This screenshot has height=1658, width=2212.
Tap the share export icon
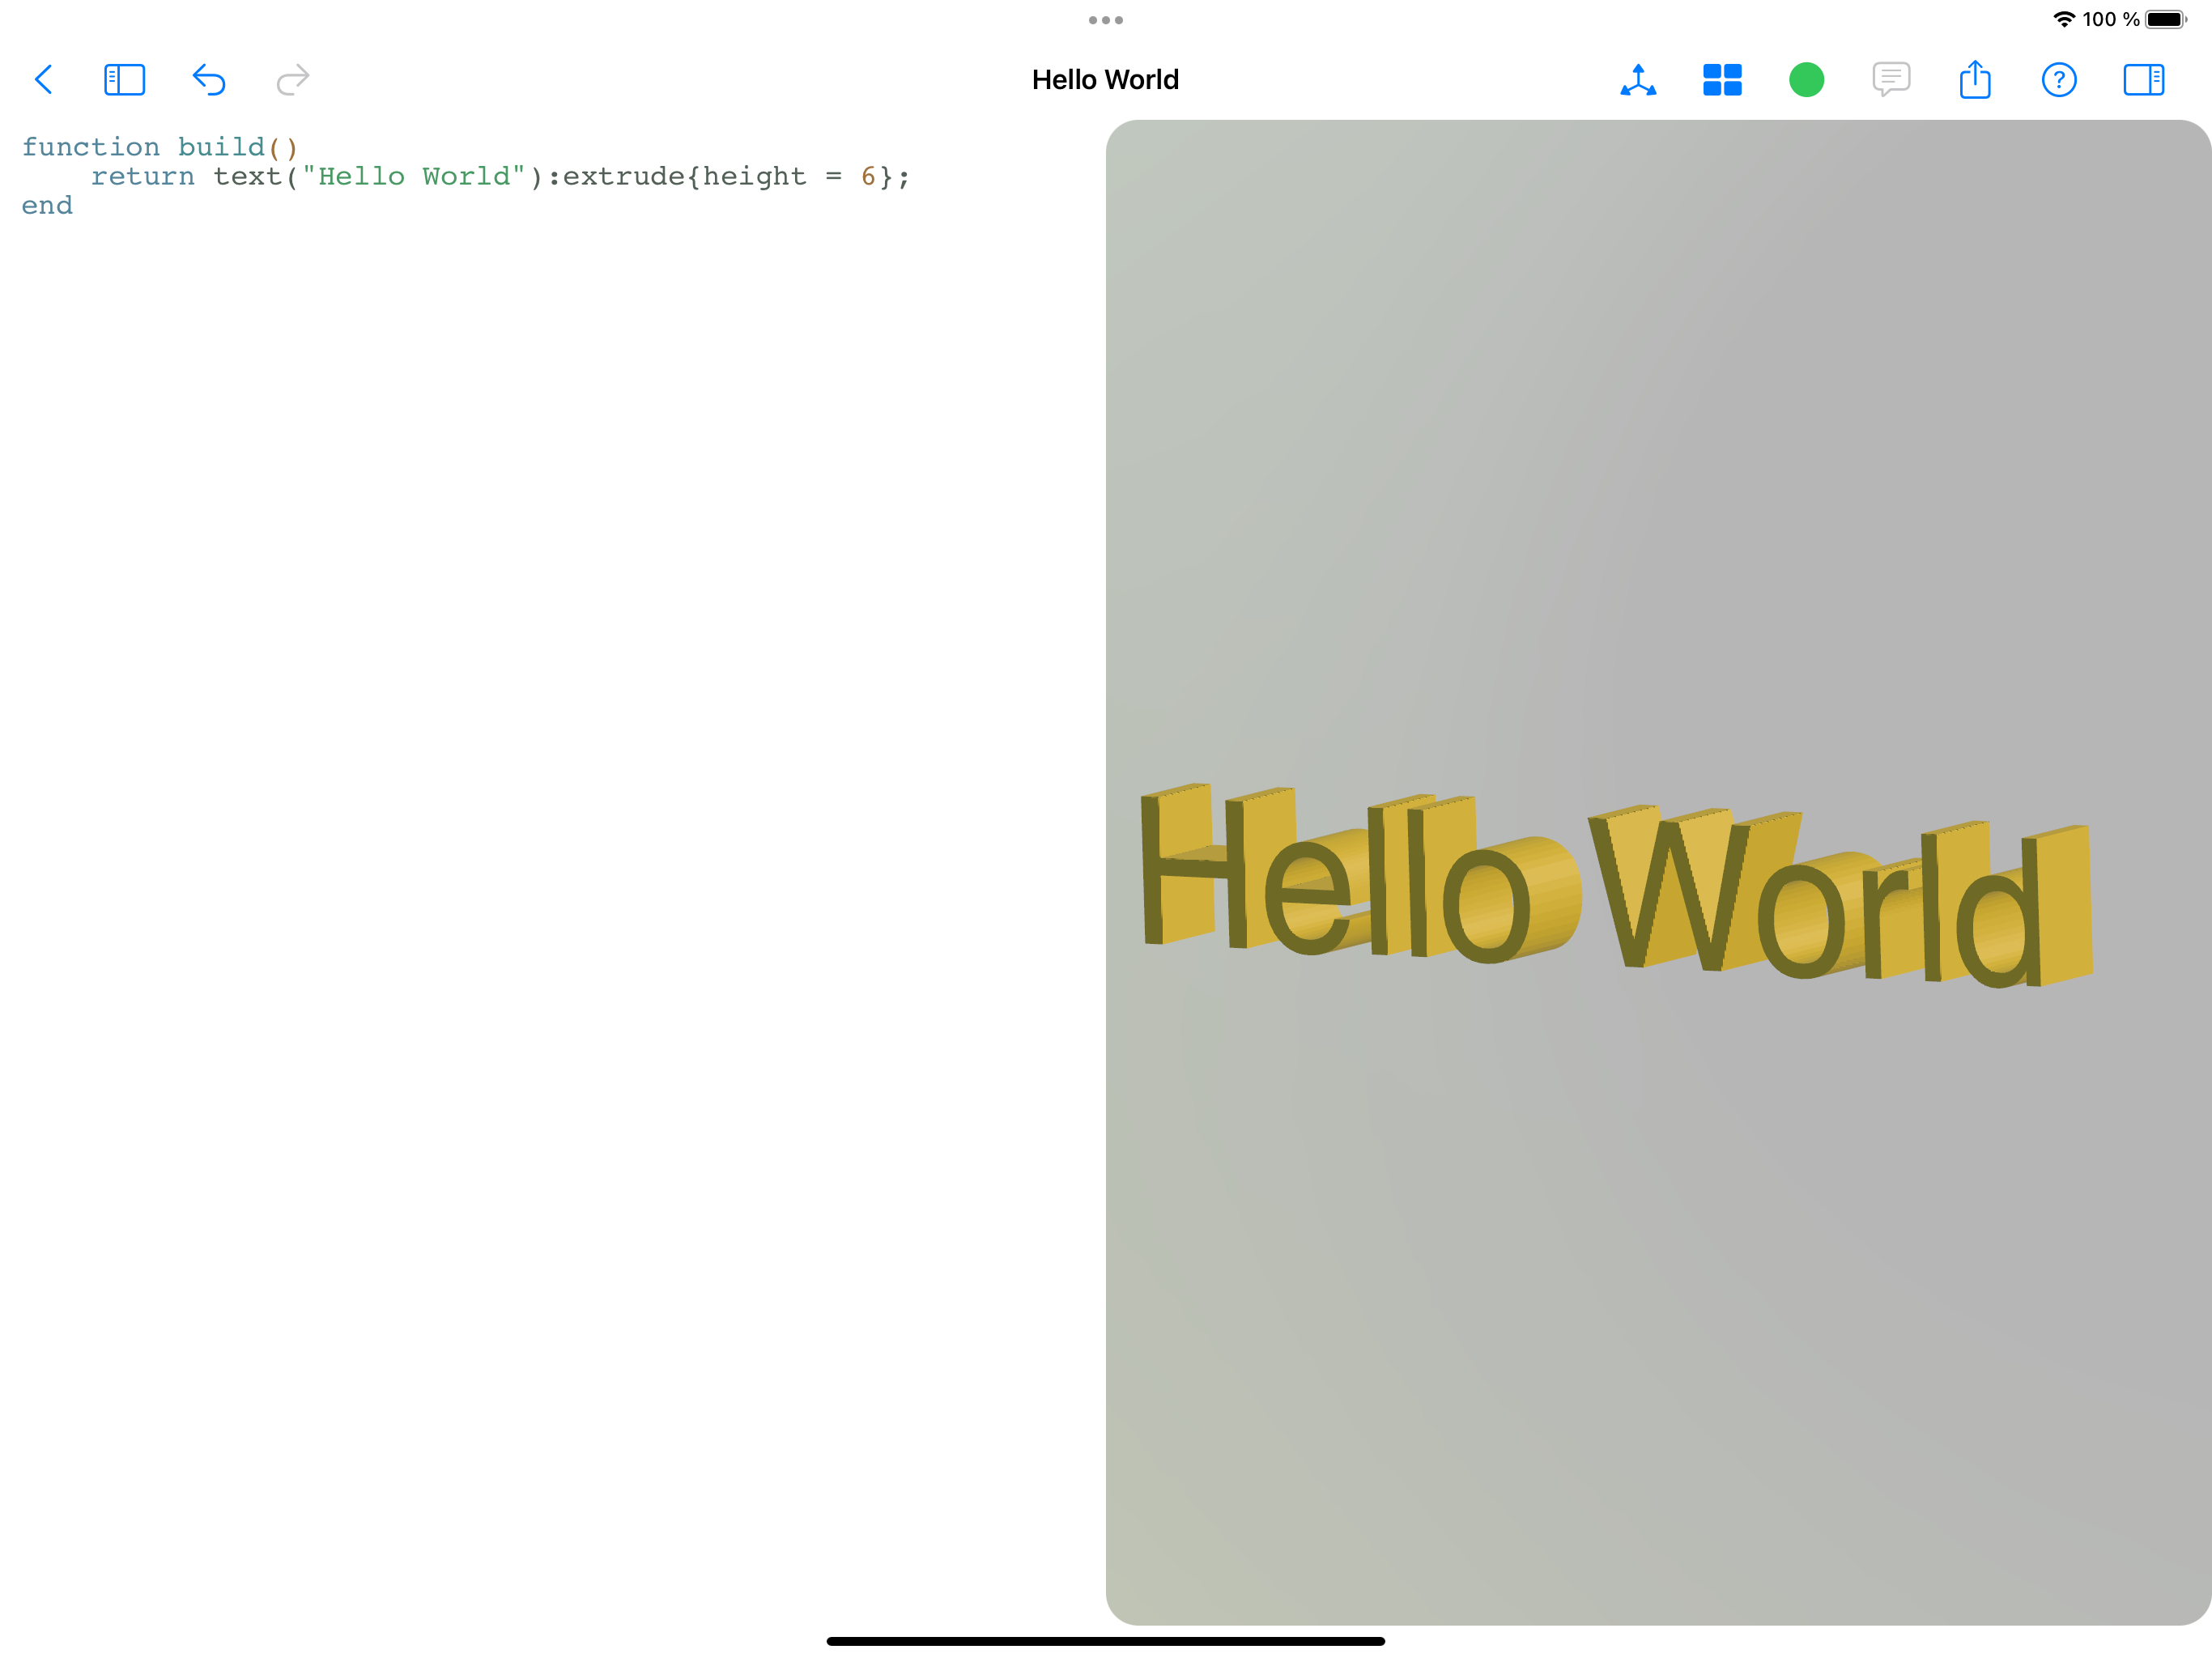point(1975,80)
